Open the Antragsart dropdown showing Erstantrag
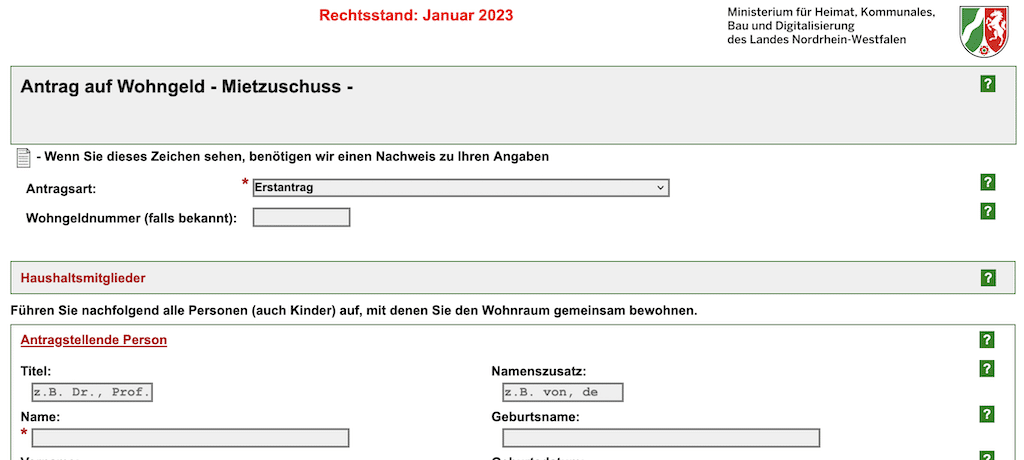The image size is (1024, 460). point(460,188)
